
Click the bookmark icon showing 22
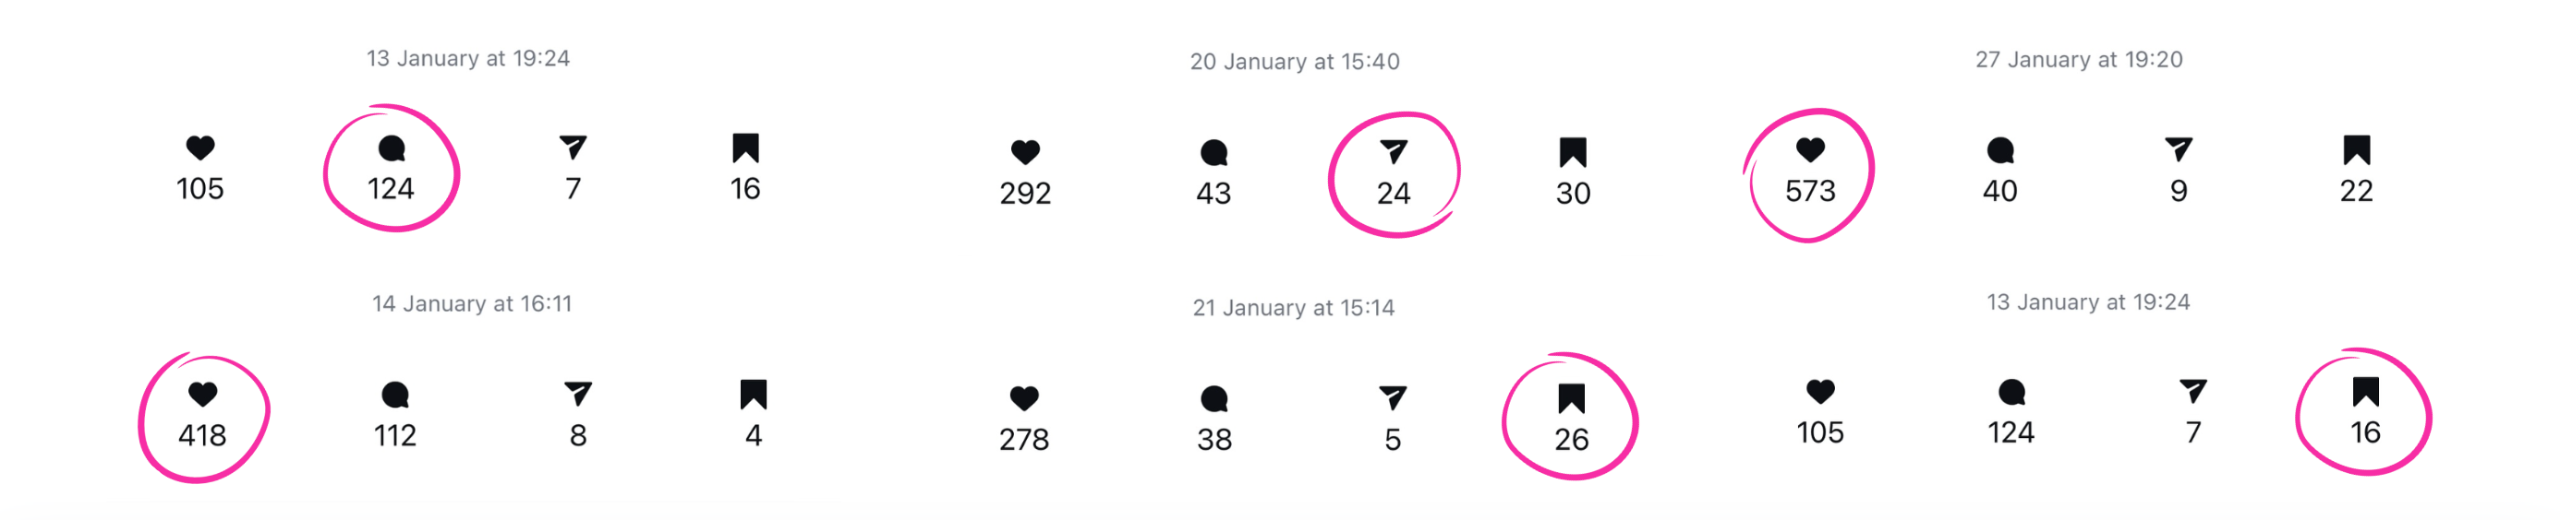click(2356, 151)
